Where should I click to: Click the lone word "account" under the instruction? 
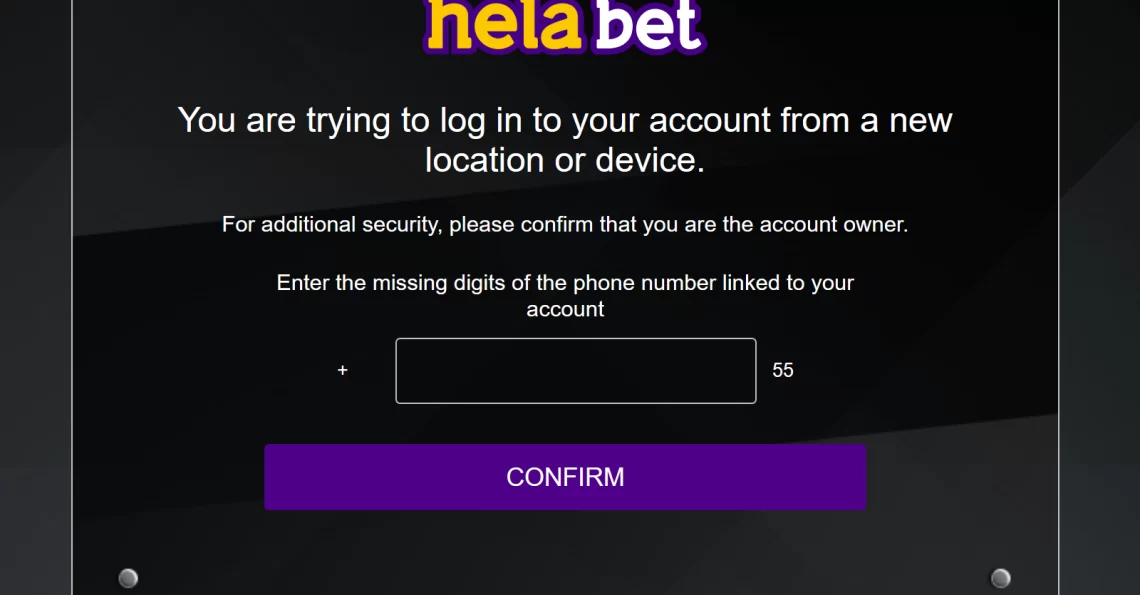565,310
